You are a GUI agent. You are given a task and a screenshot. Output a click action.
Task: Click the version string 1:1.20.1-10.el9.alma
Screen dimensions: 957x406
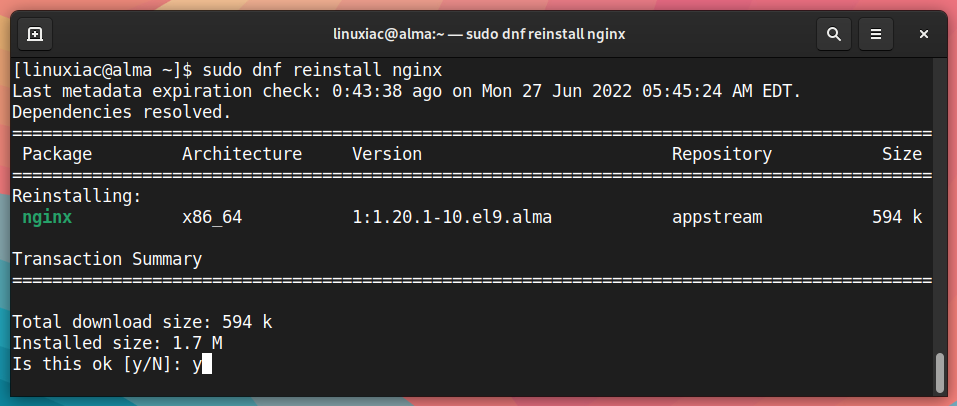452,217
